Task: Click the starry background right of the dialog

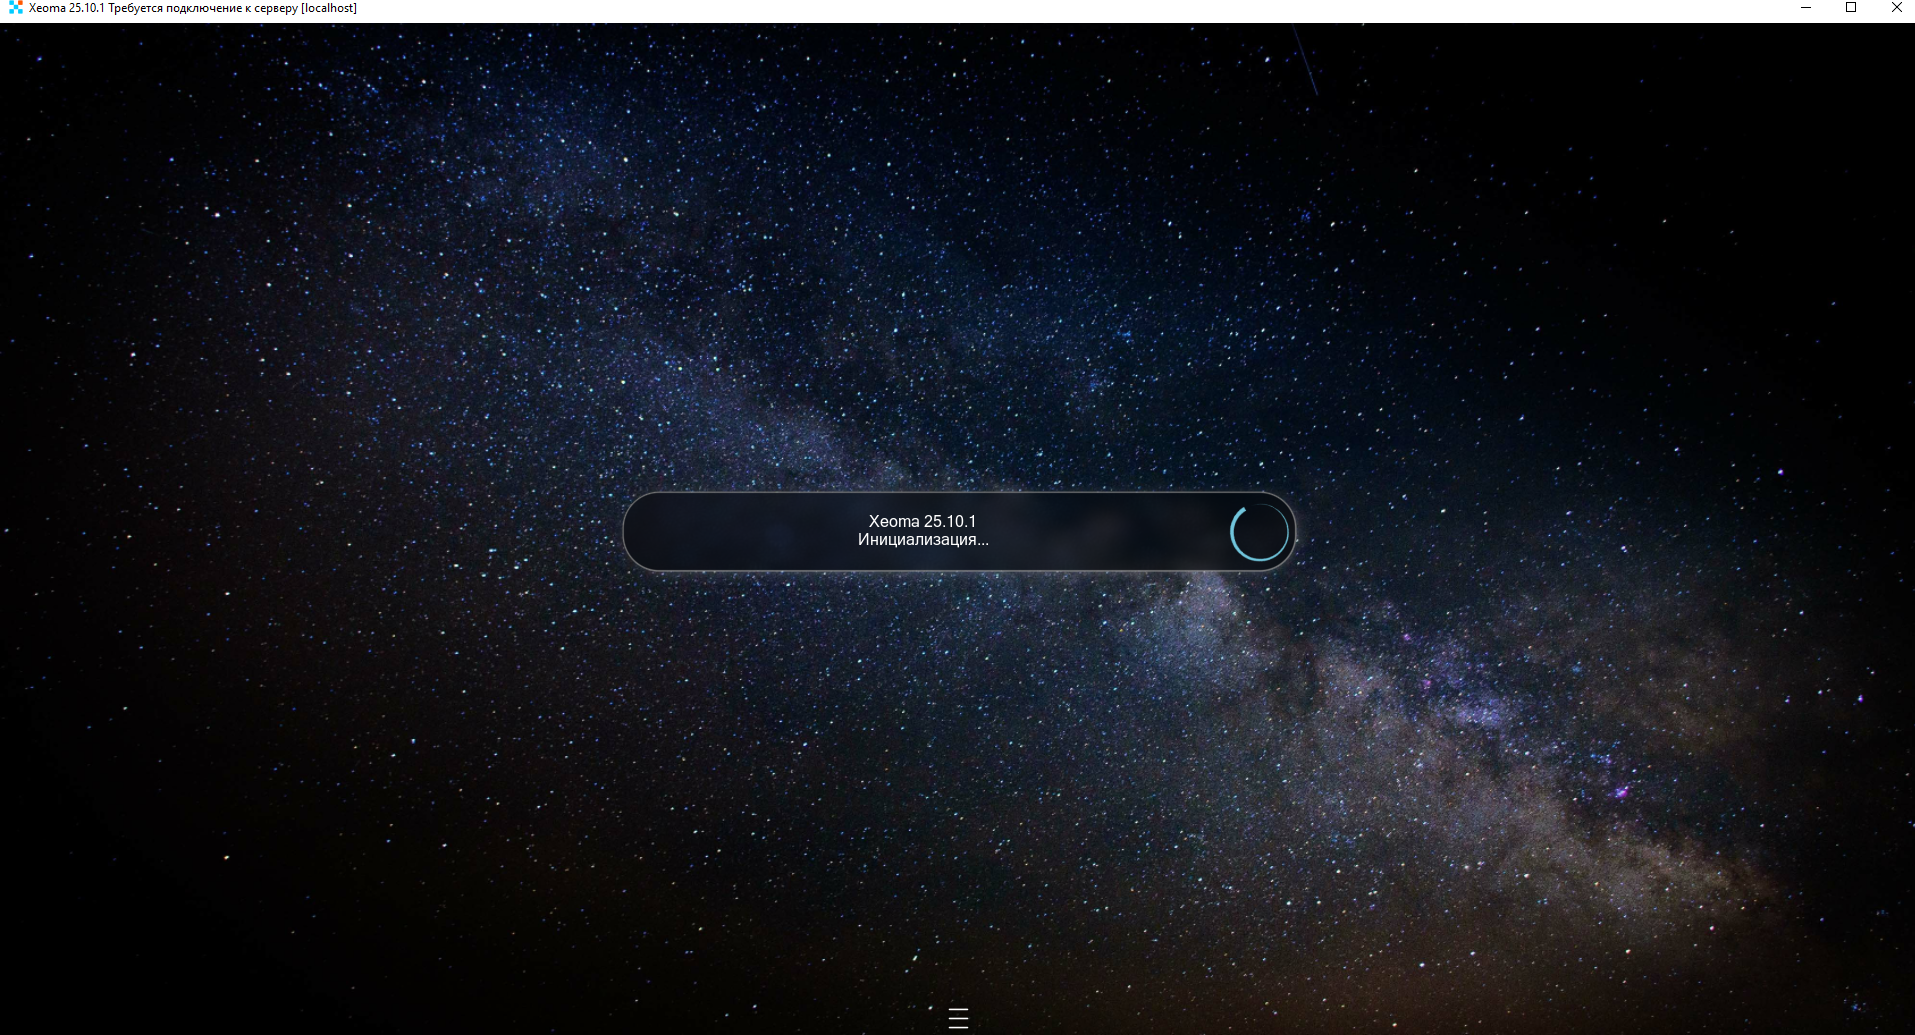Action: (1600, 532)
